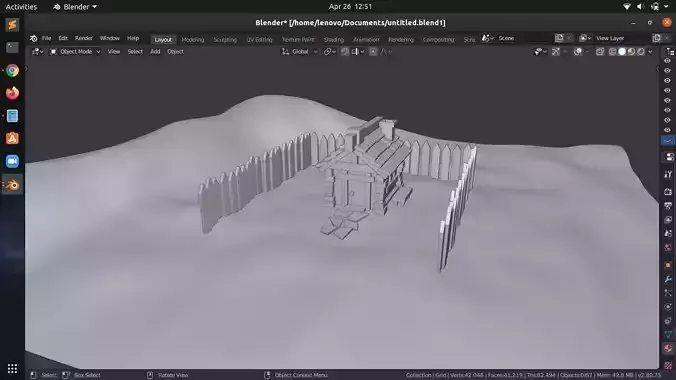This screenshot has height=380, width=676.
Task: Open the view layer browse icon
Action: 585,38
